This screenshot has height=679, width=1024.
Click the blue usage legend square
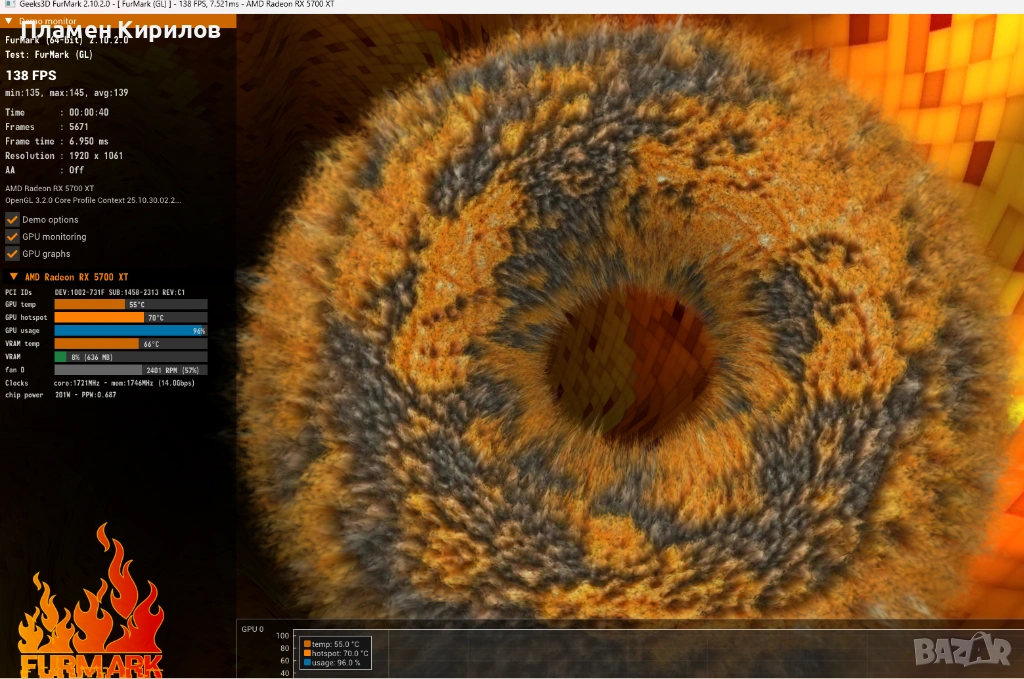pyautogui.click(x=306, y=663)
